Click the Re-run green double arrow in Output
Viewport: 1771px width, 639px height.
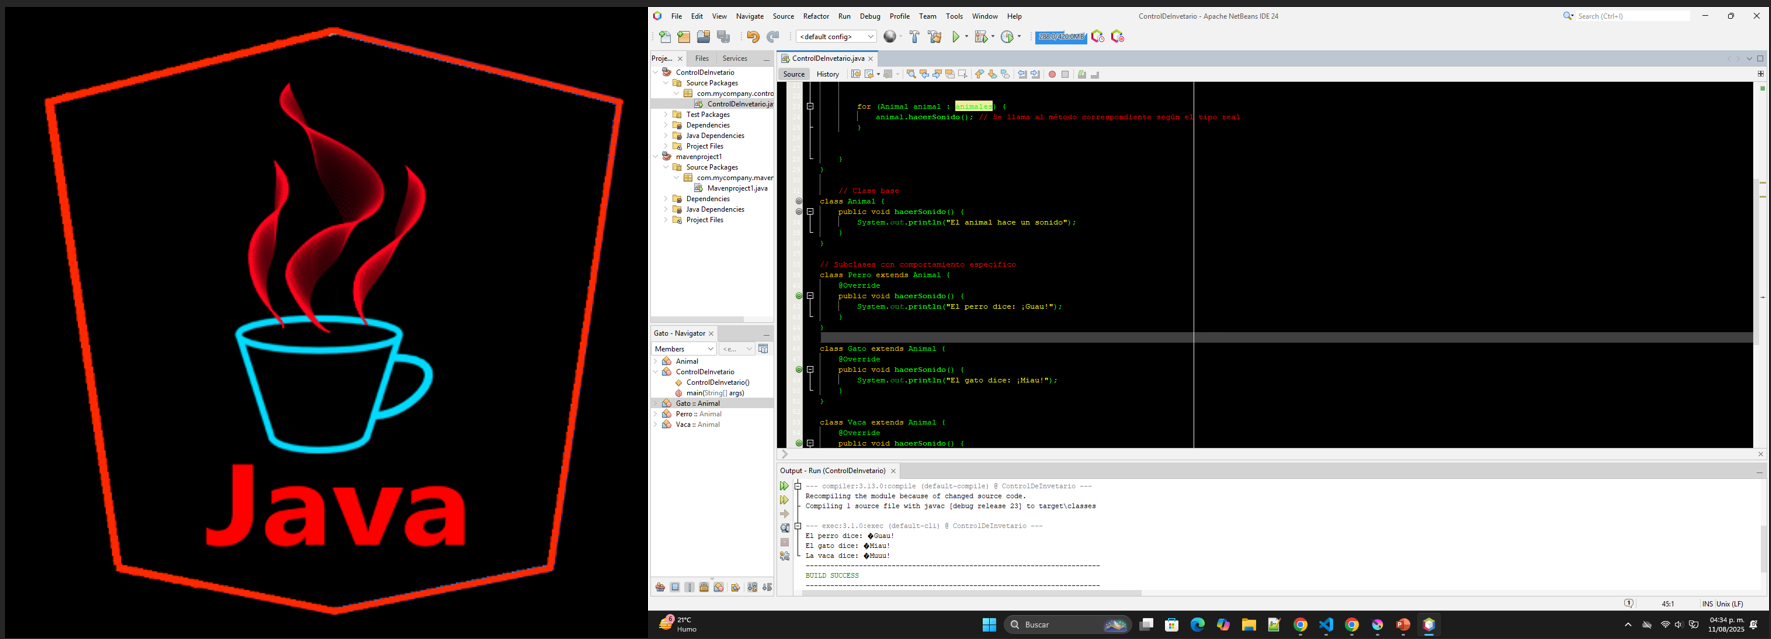[x=784, y=486]
